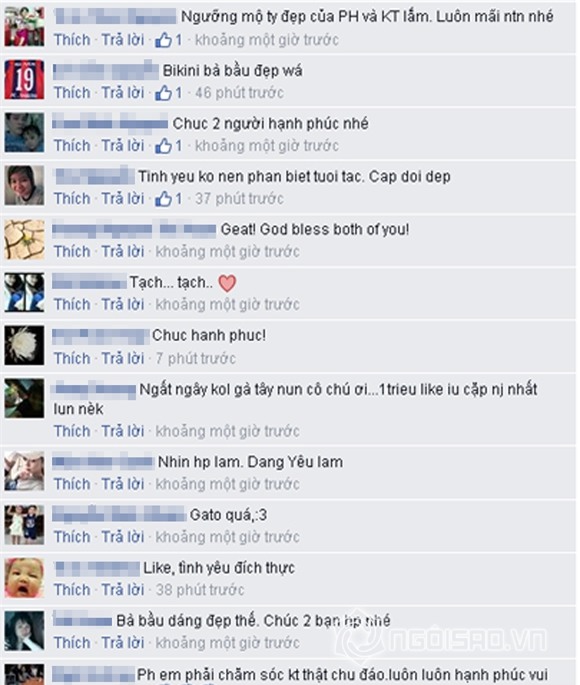Open the baby face avatar on the "Like, tình yêu" comment
580x685 pixels.
click(x=24, y=578)
